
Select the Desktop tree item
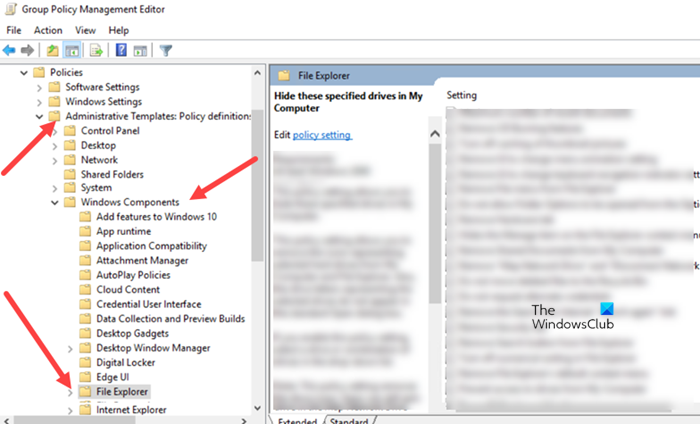click(x=98, y=145)
